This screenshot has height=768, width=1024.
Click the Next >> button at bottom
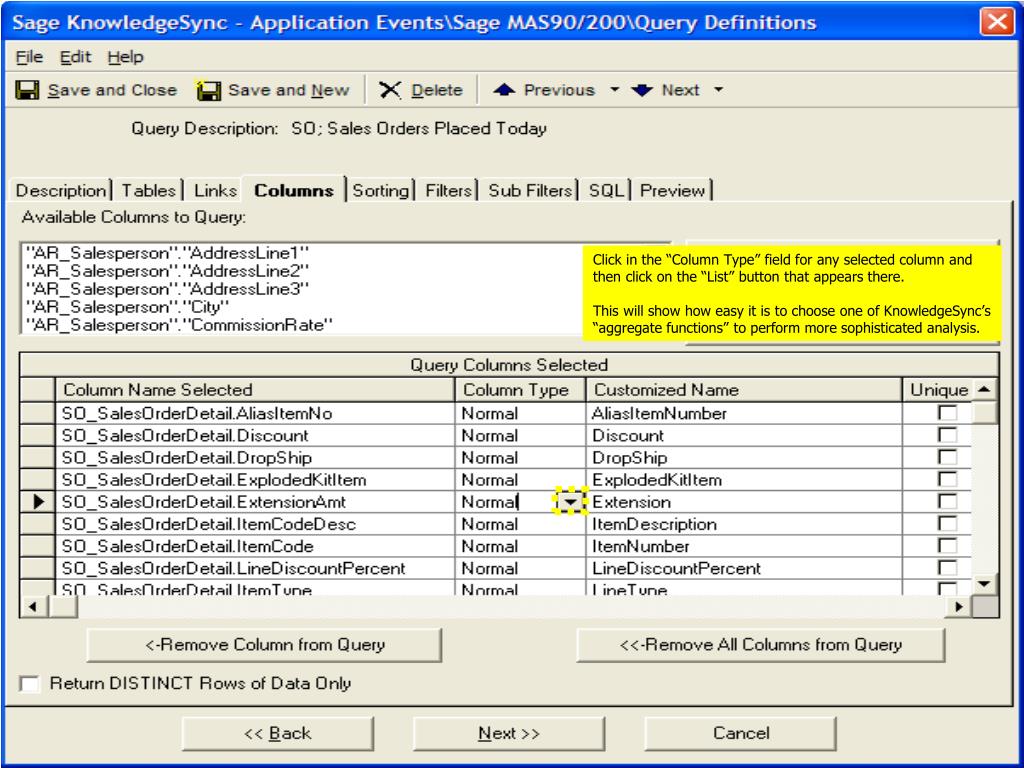tap(509, 733)
